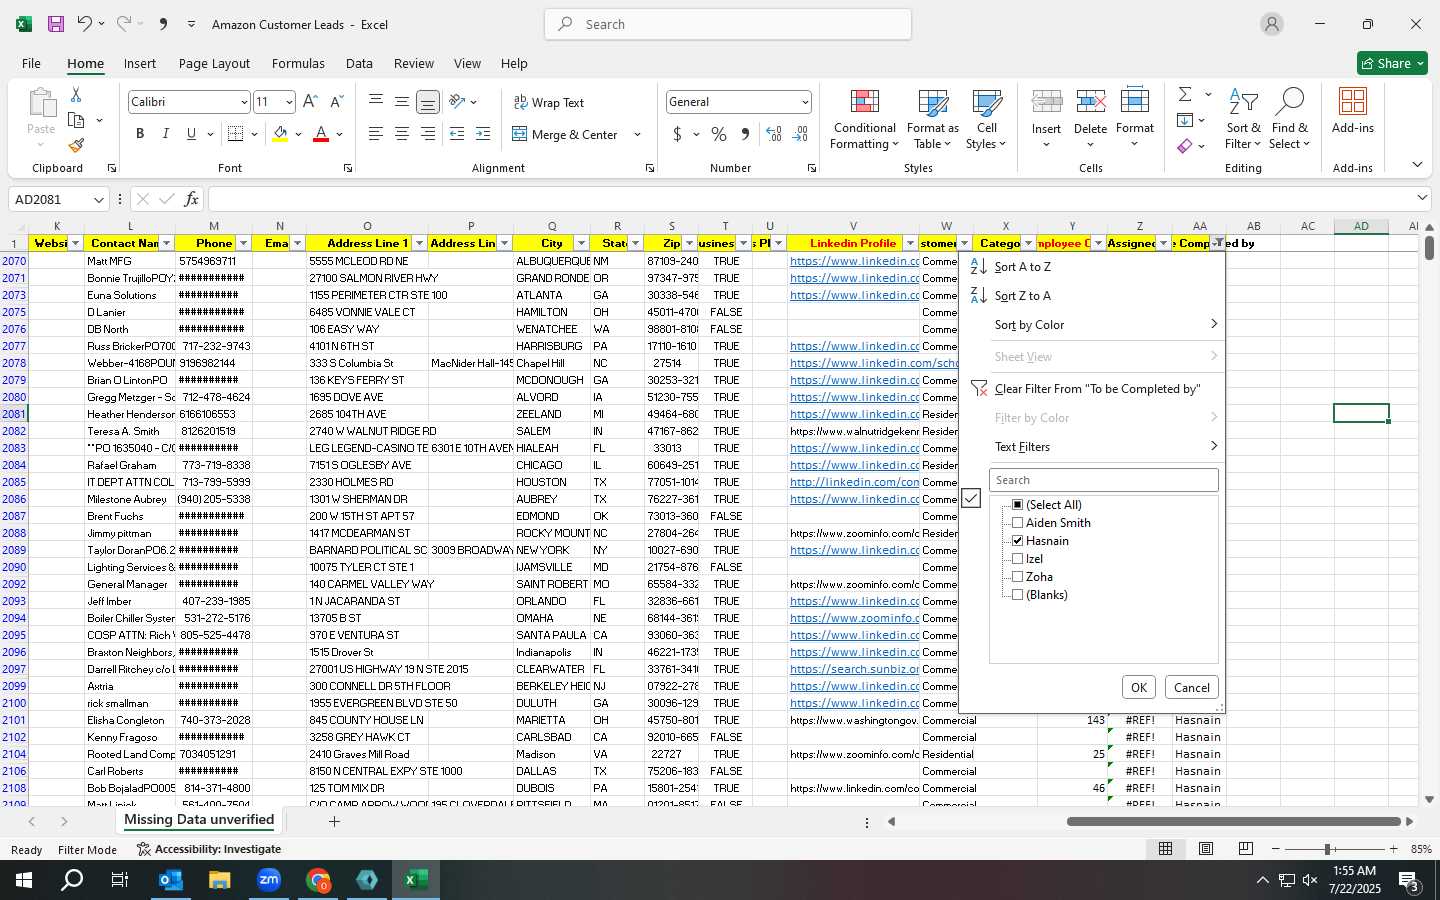Check the Zoha filter checkbox
1440x900 pixels.
click(x=1018, y=577)
